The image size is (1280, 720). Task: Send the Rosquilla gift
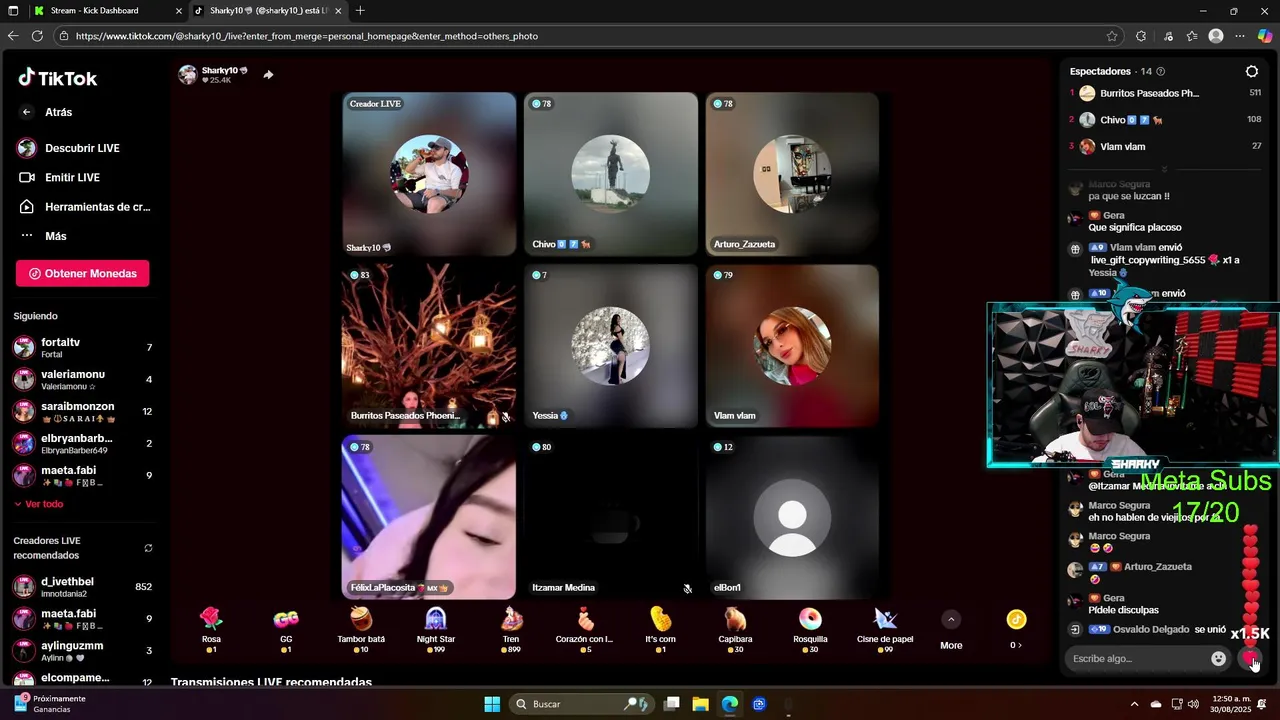[810, 630]
